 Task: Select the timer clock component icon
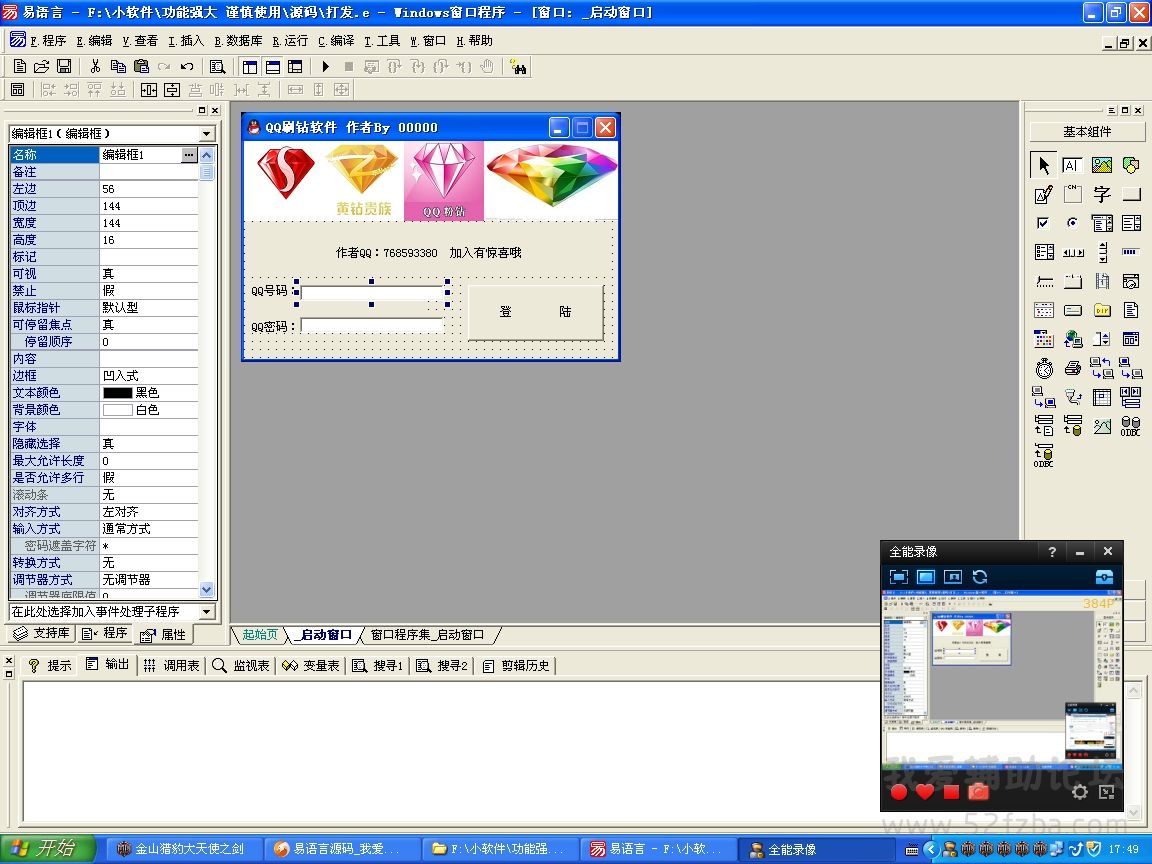click(x=1043, y=367)
